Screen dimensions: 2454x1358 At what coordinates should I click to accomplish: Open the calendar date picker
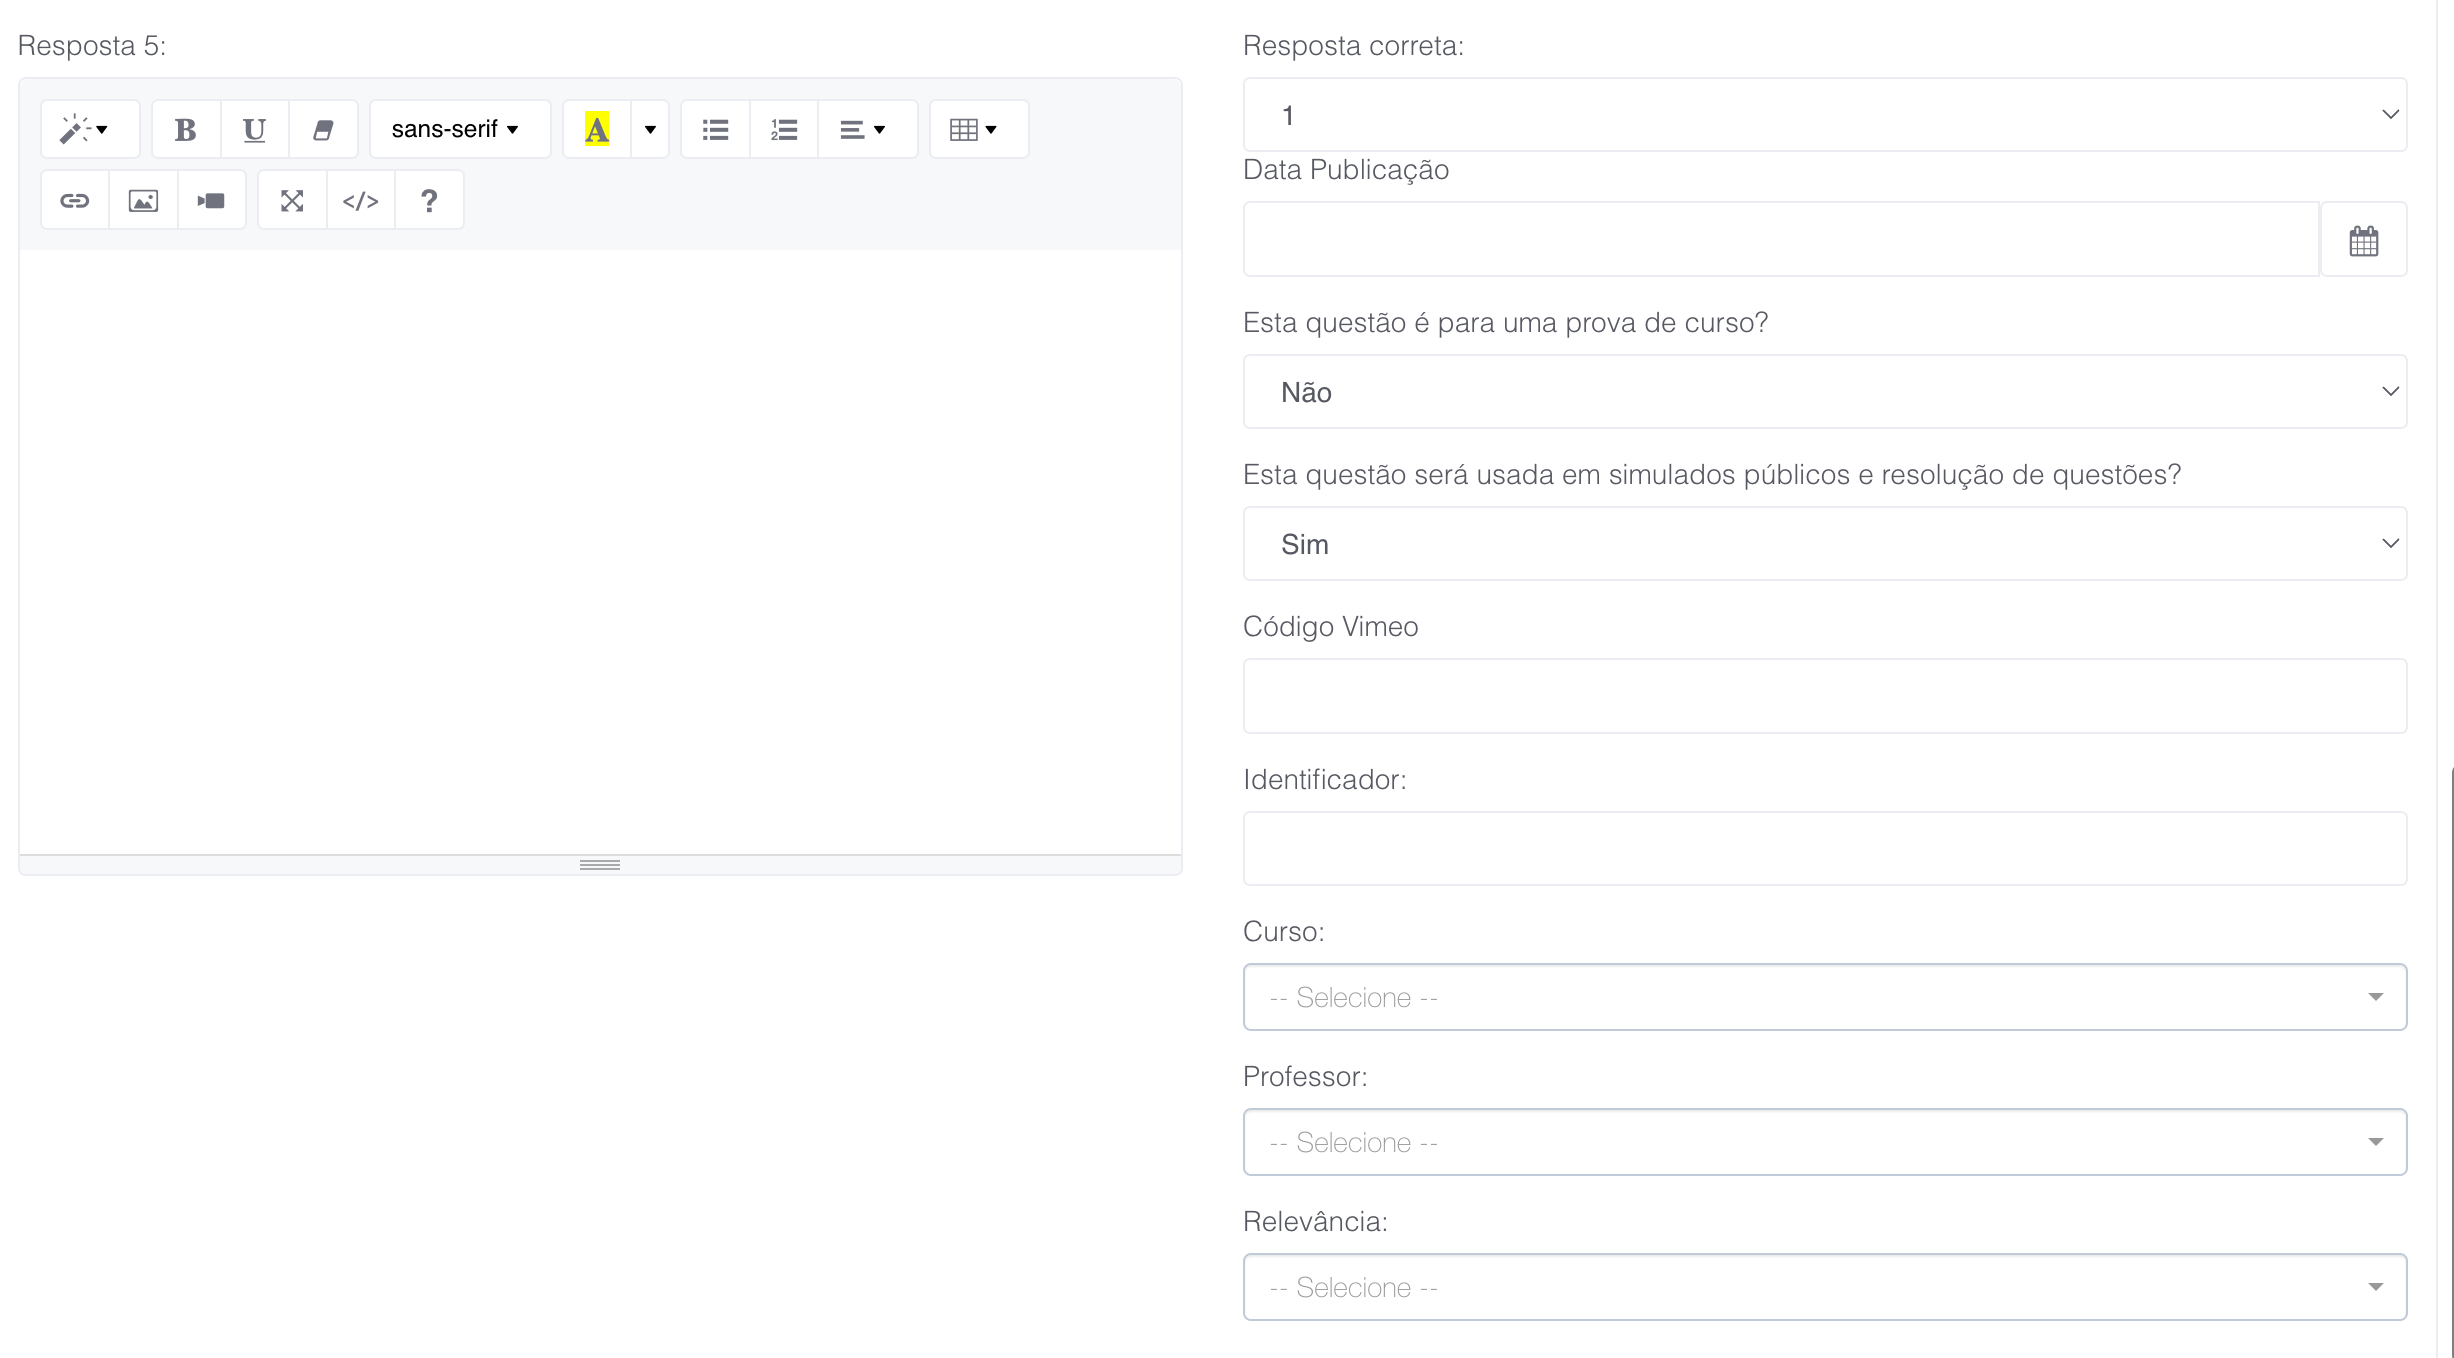pos(2363,240)
